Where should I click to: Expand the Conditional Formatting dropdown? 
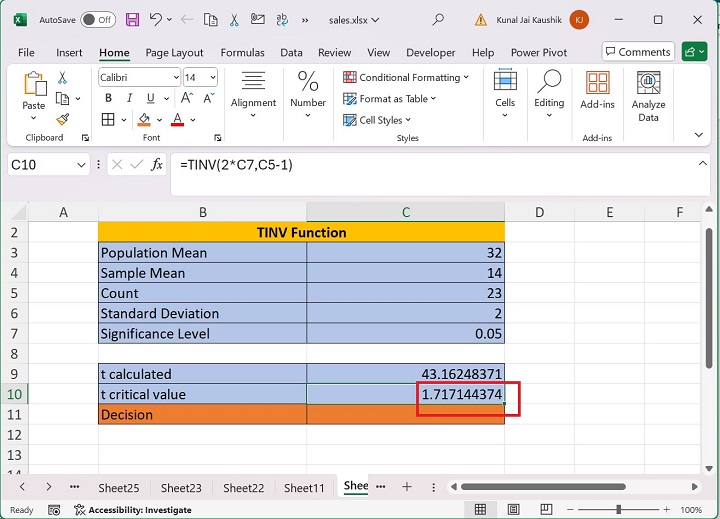[x=406, y=78]
